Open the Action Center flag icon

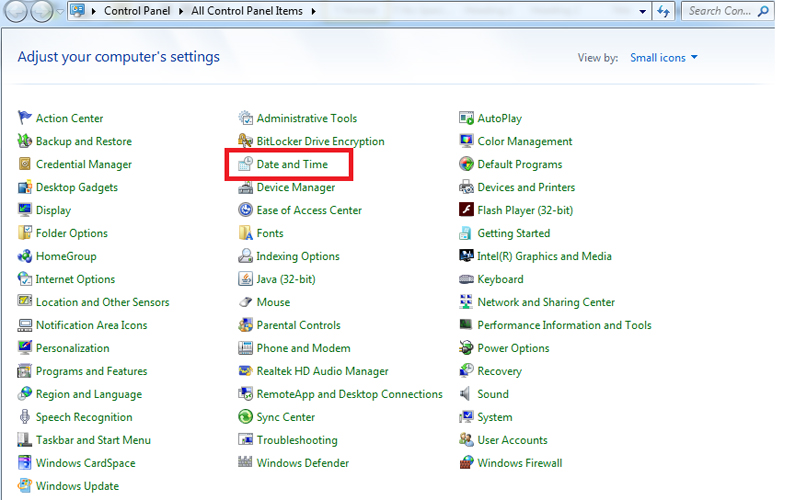(25, 118)
